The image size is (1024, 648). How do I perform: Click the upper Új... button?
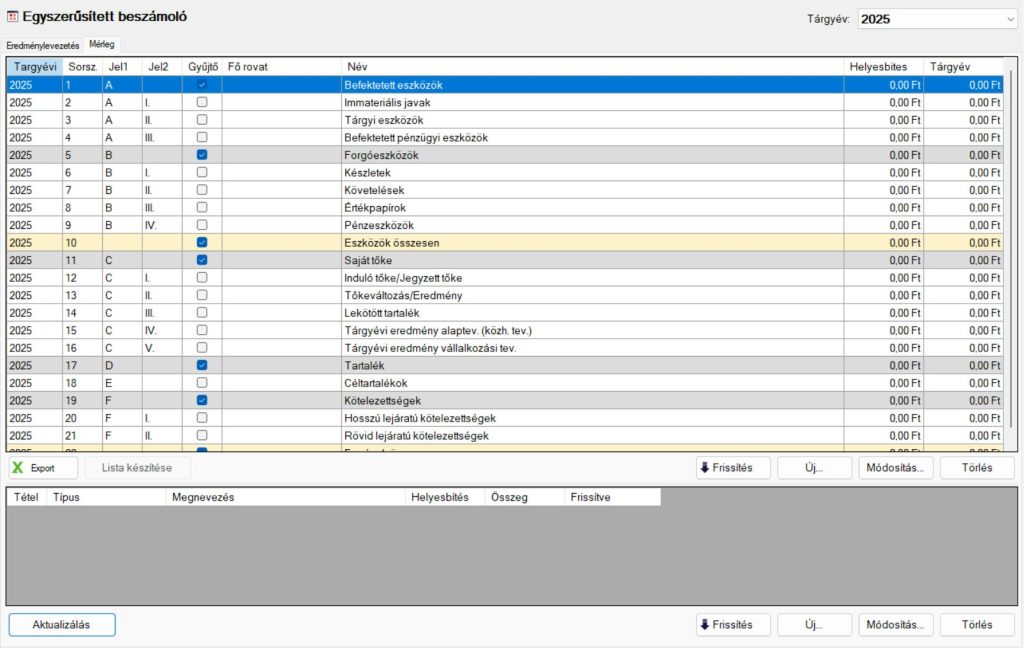[x=814, y=468]
